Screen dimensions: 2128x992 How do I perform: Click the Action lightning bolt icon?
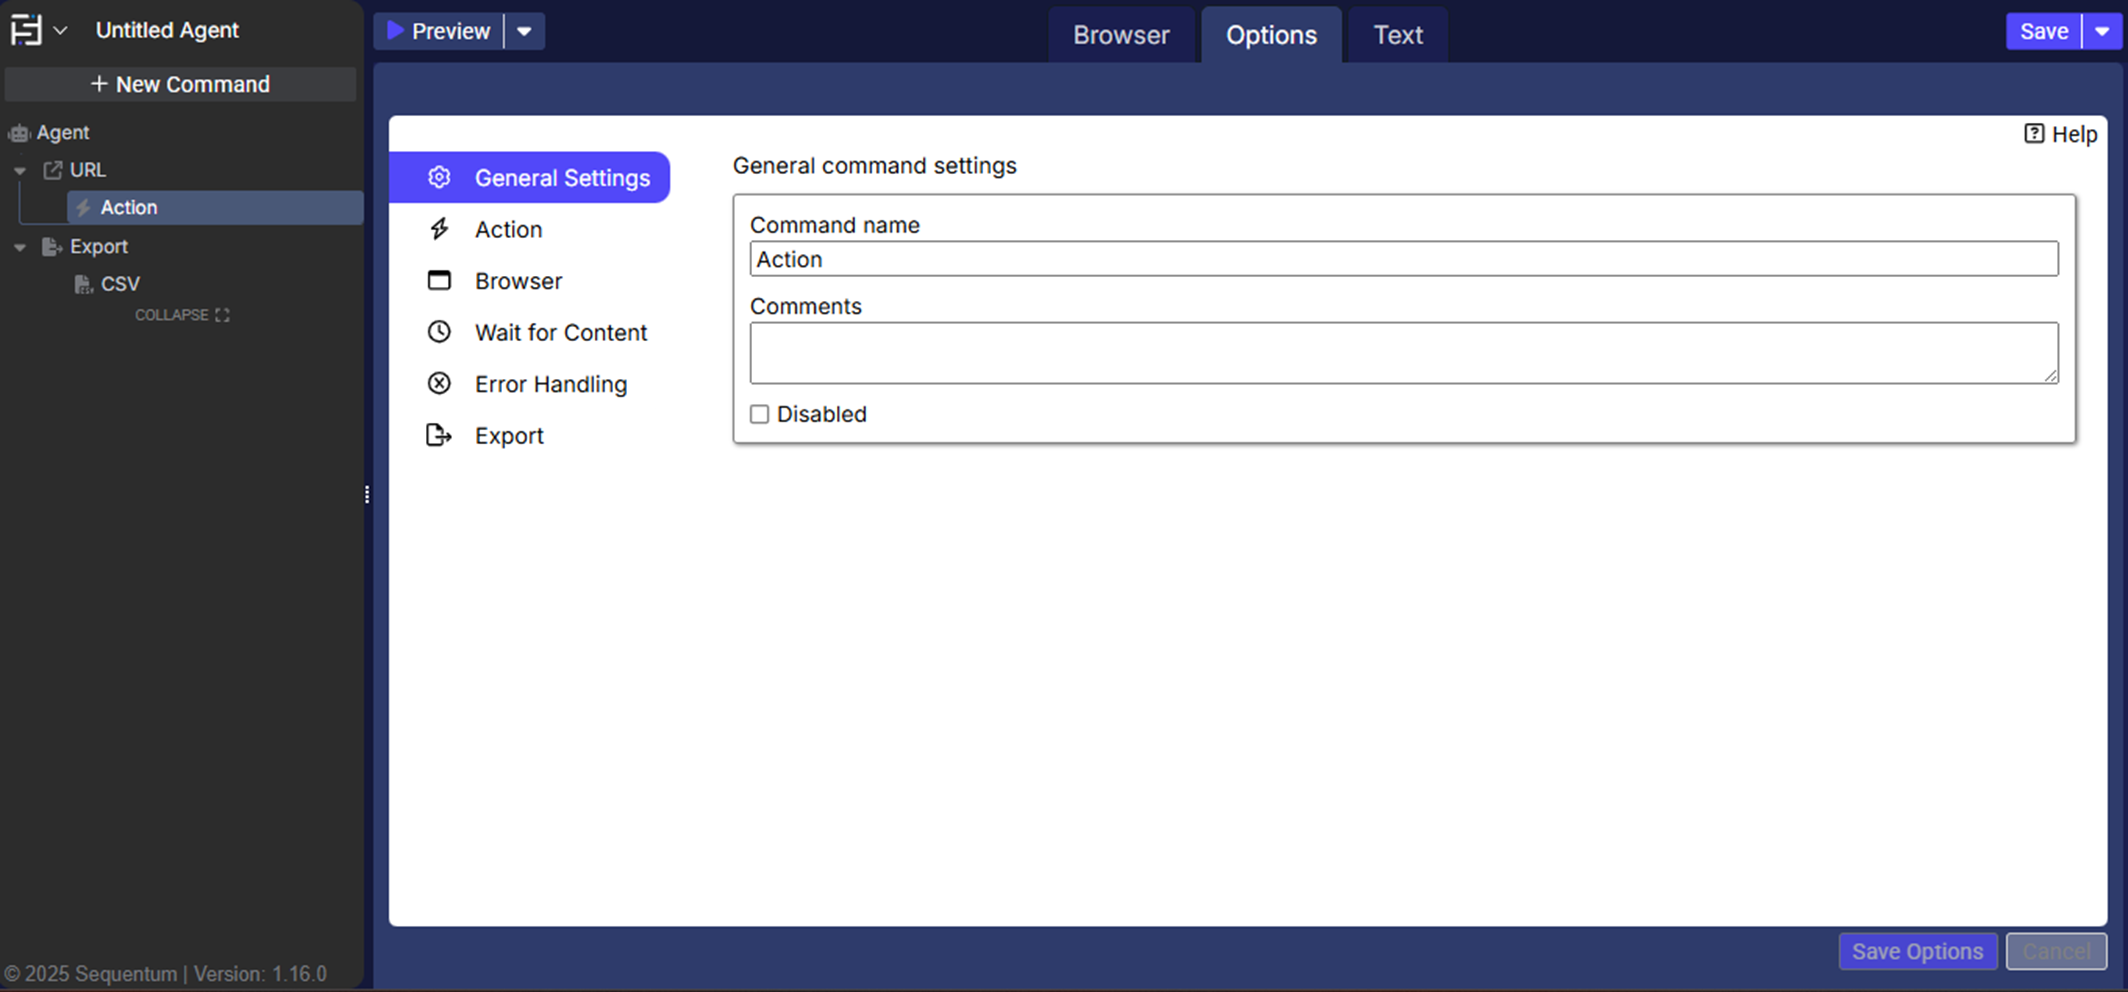(439, 229)
